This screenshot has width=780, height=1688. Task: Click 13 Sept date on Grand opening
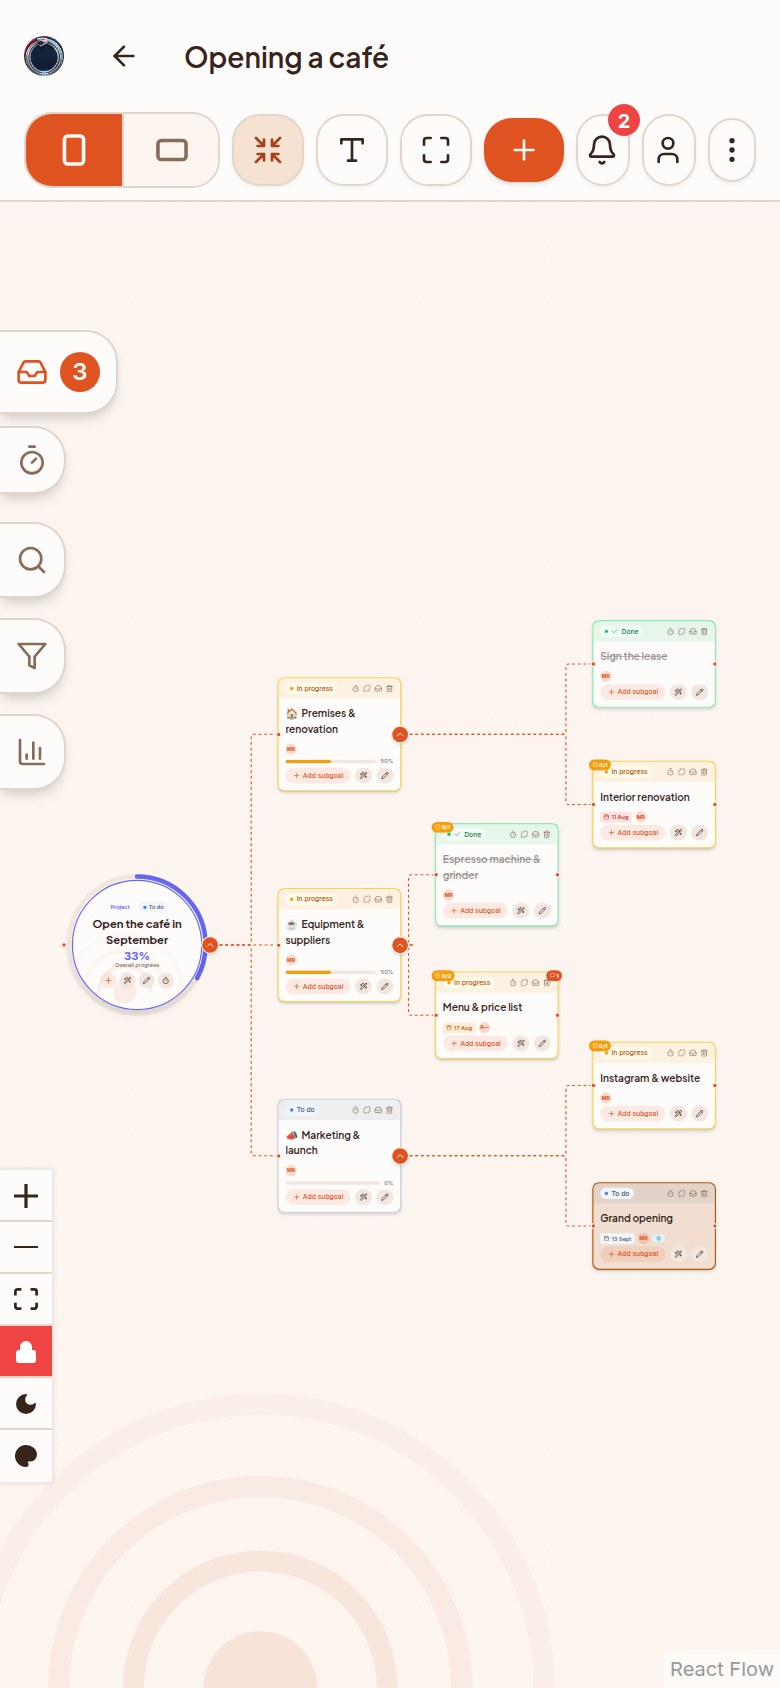(618, 1238)
